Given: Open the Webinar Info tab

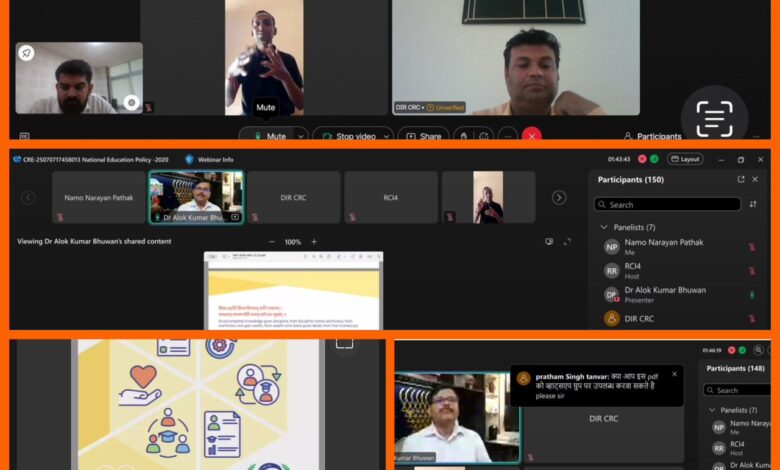Looking at the screenshot, I should click(209, 160).
